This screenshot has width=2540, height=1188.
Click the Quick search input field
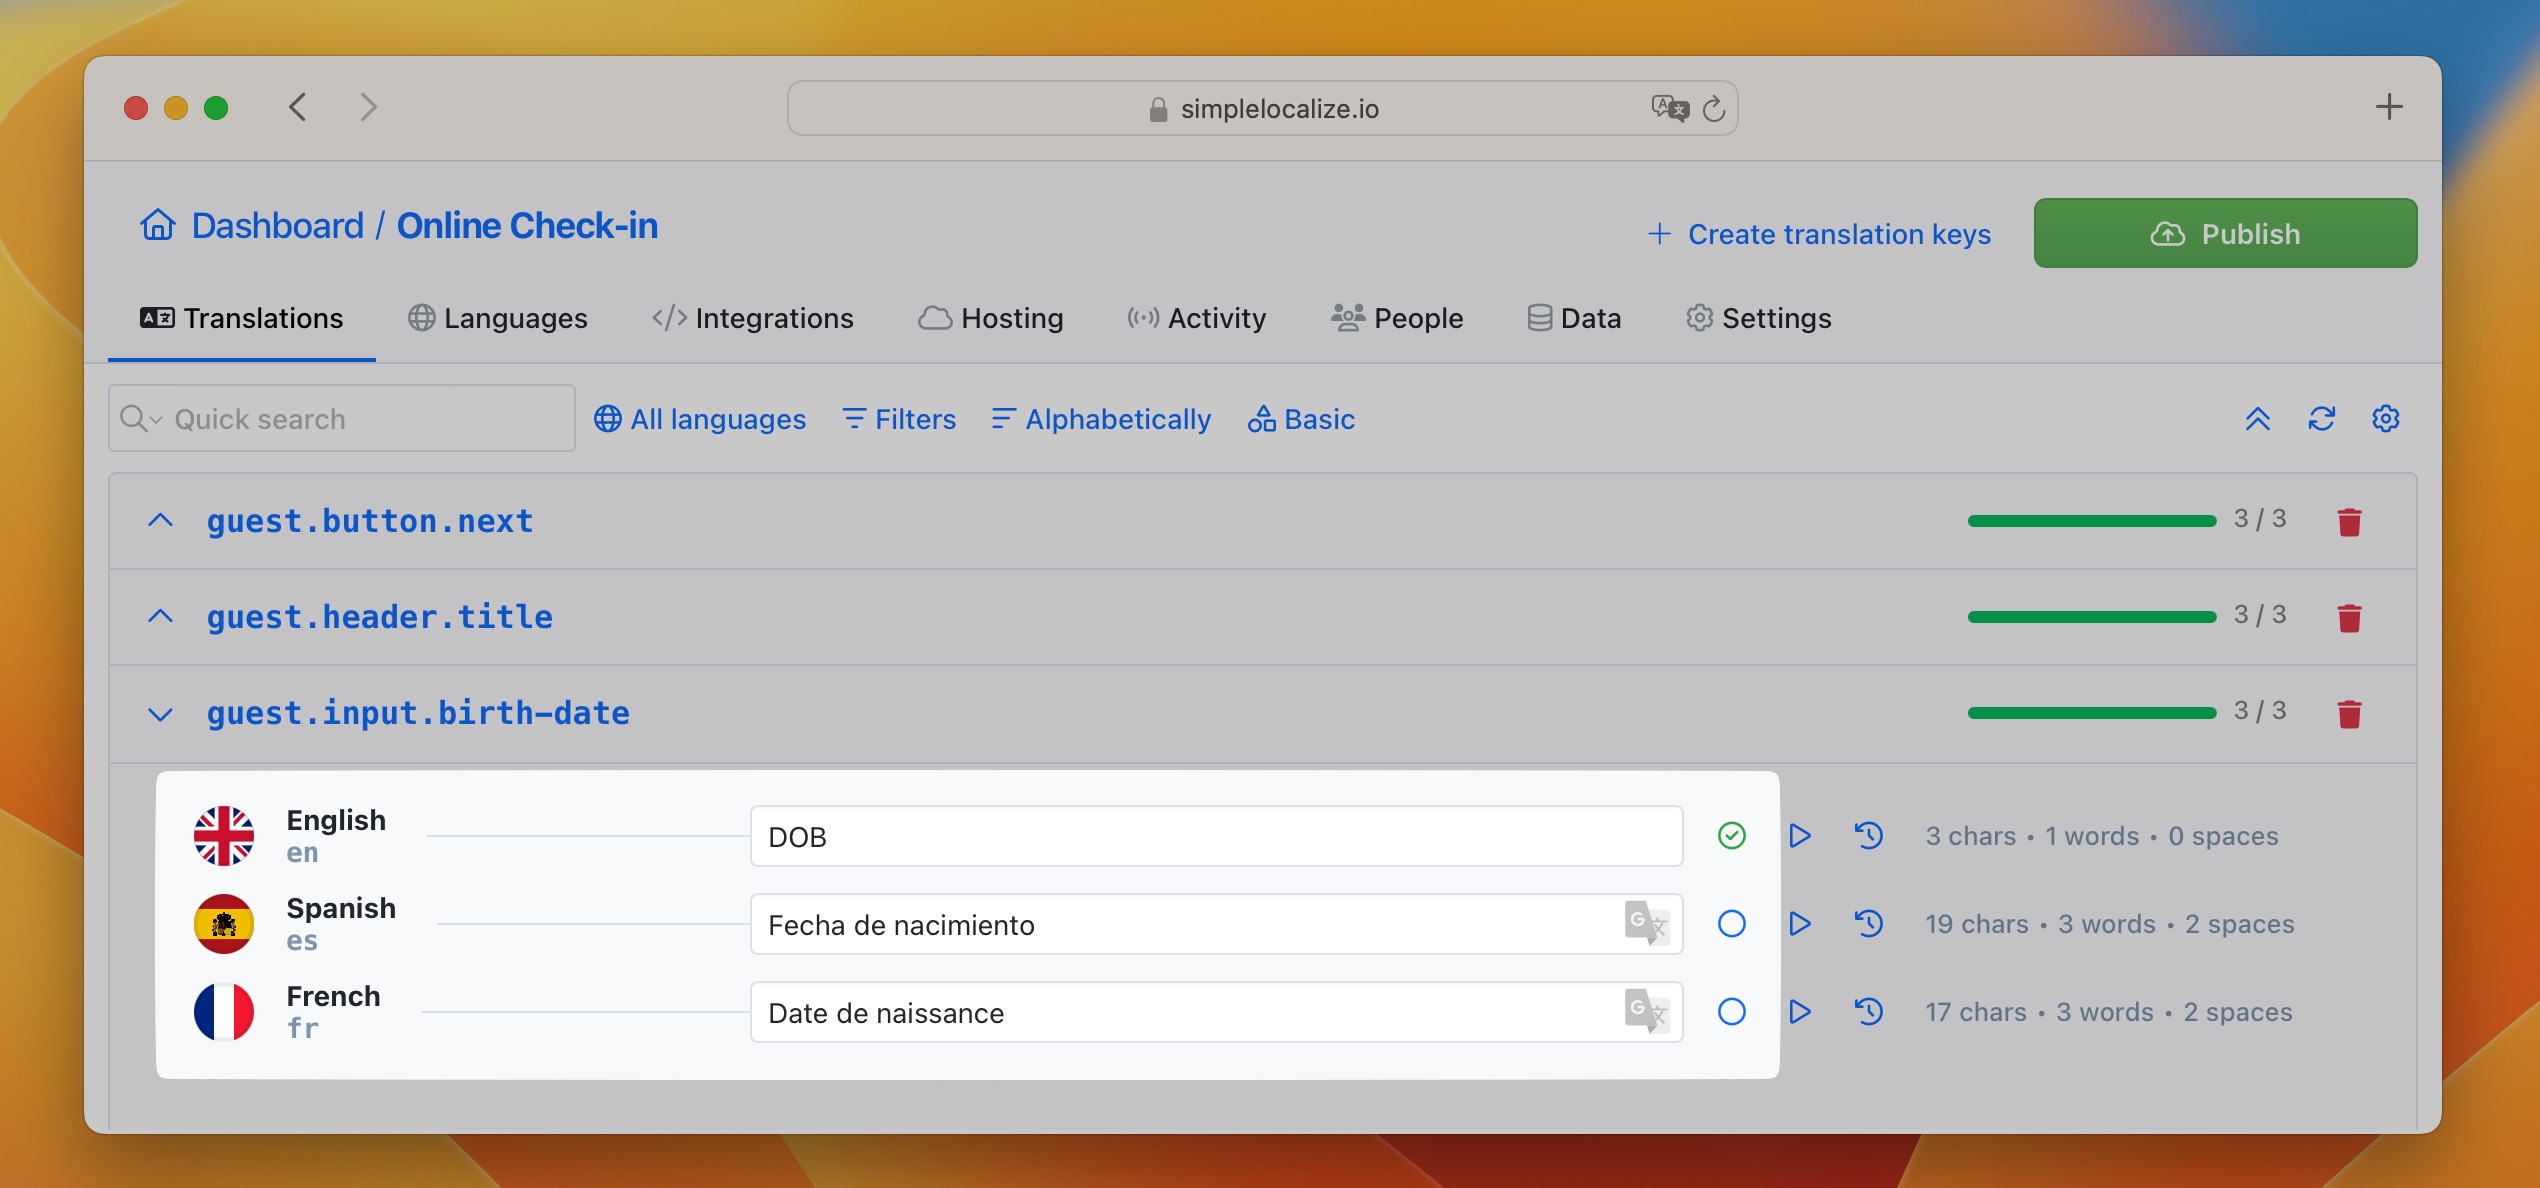point(342,418)
